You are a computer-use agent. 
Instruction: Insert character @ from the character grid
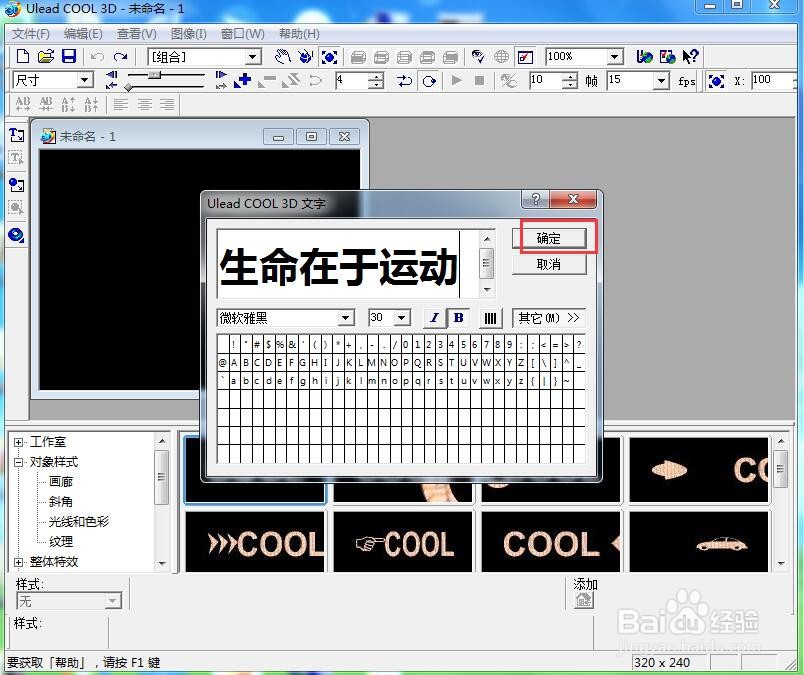pos(223,363)
